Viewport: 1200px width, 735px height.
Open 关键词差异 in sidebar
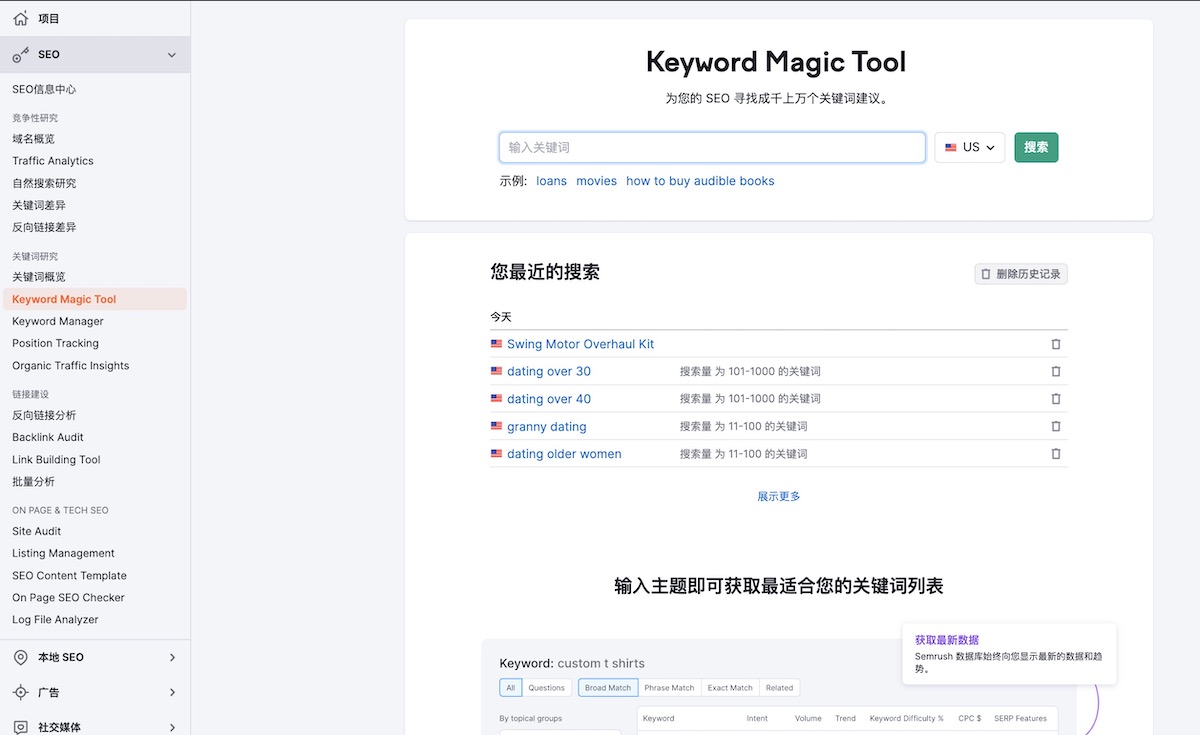pos(39,205)
